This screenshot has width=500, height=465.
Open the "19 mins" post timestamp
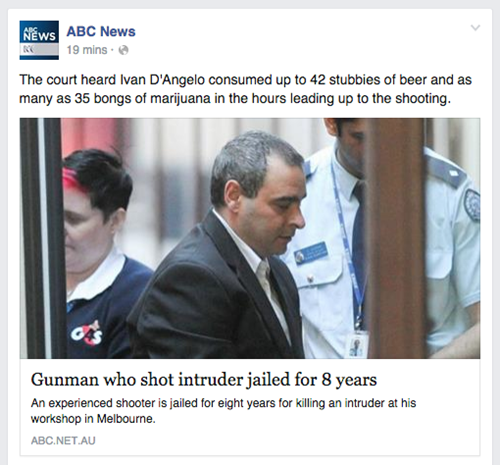pyautogui.click(x=87, y=50)
